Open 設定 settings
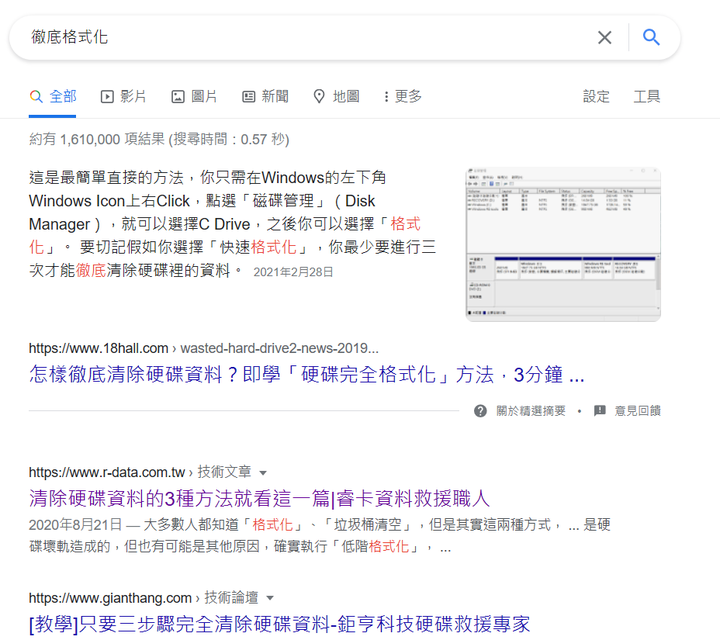The image size is (720, 640). pos(596,96)
